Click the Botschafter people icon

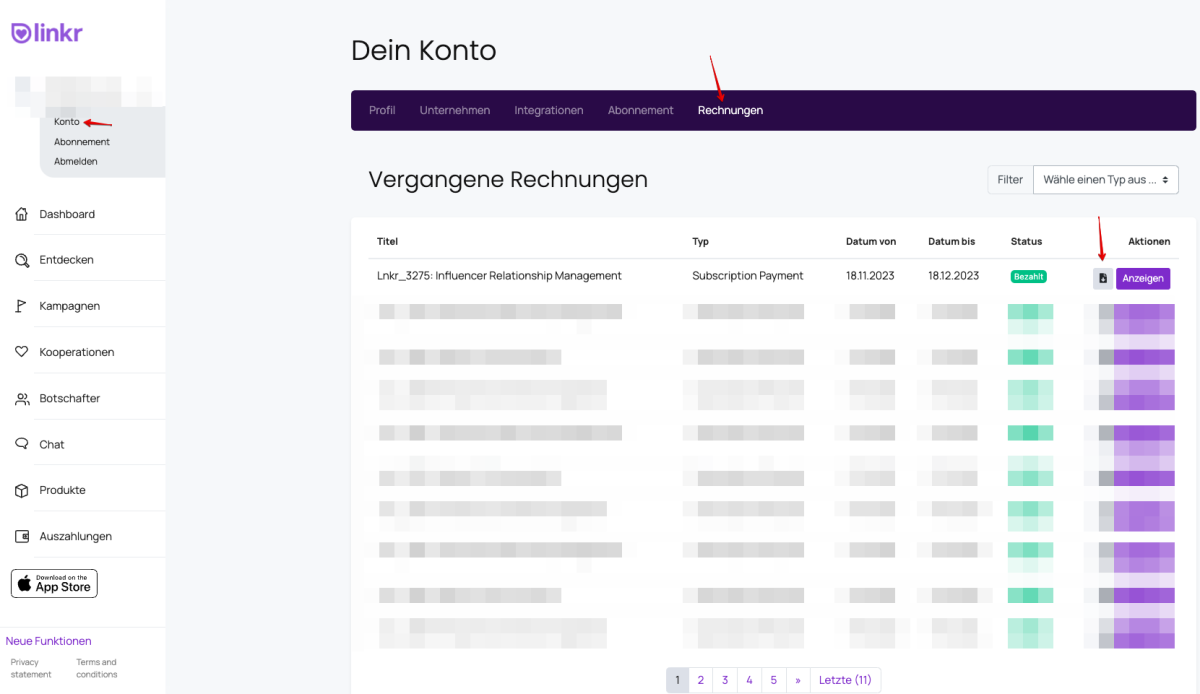point(22,398)
